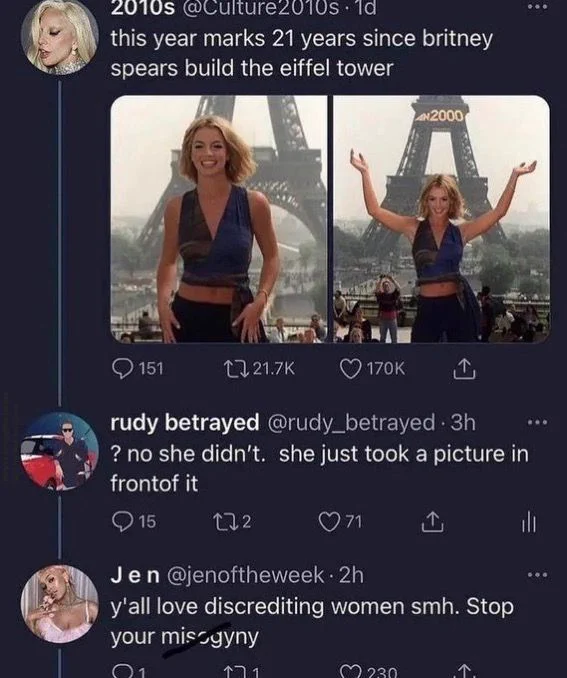
Task: Like Jen's reply with 230 likes
Action: [x=368, y=672]
